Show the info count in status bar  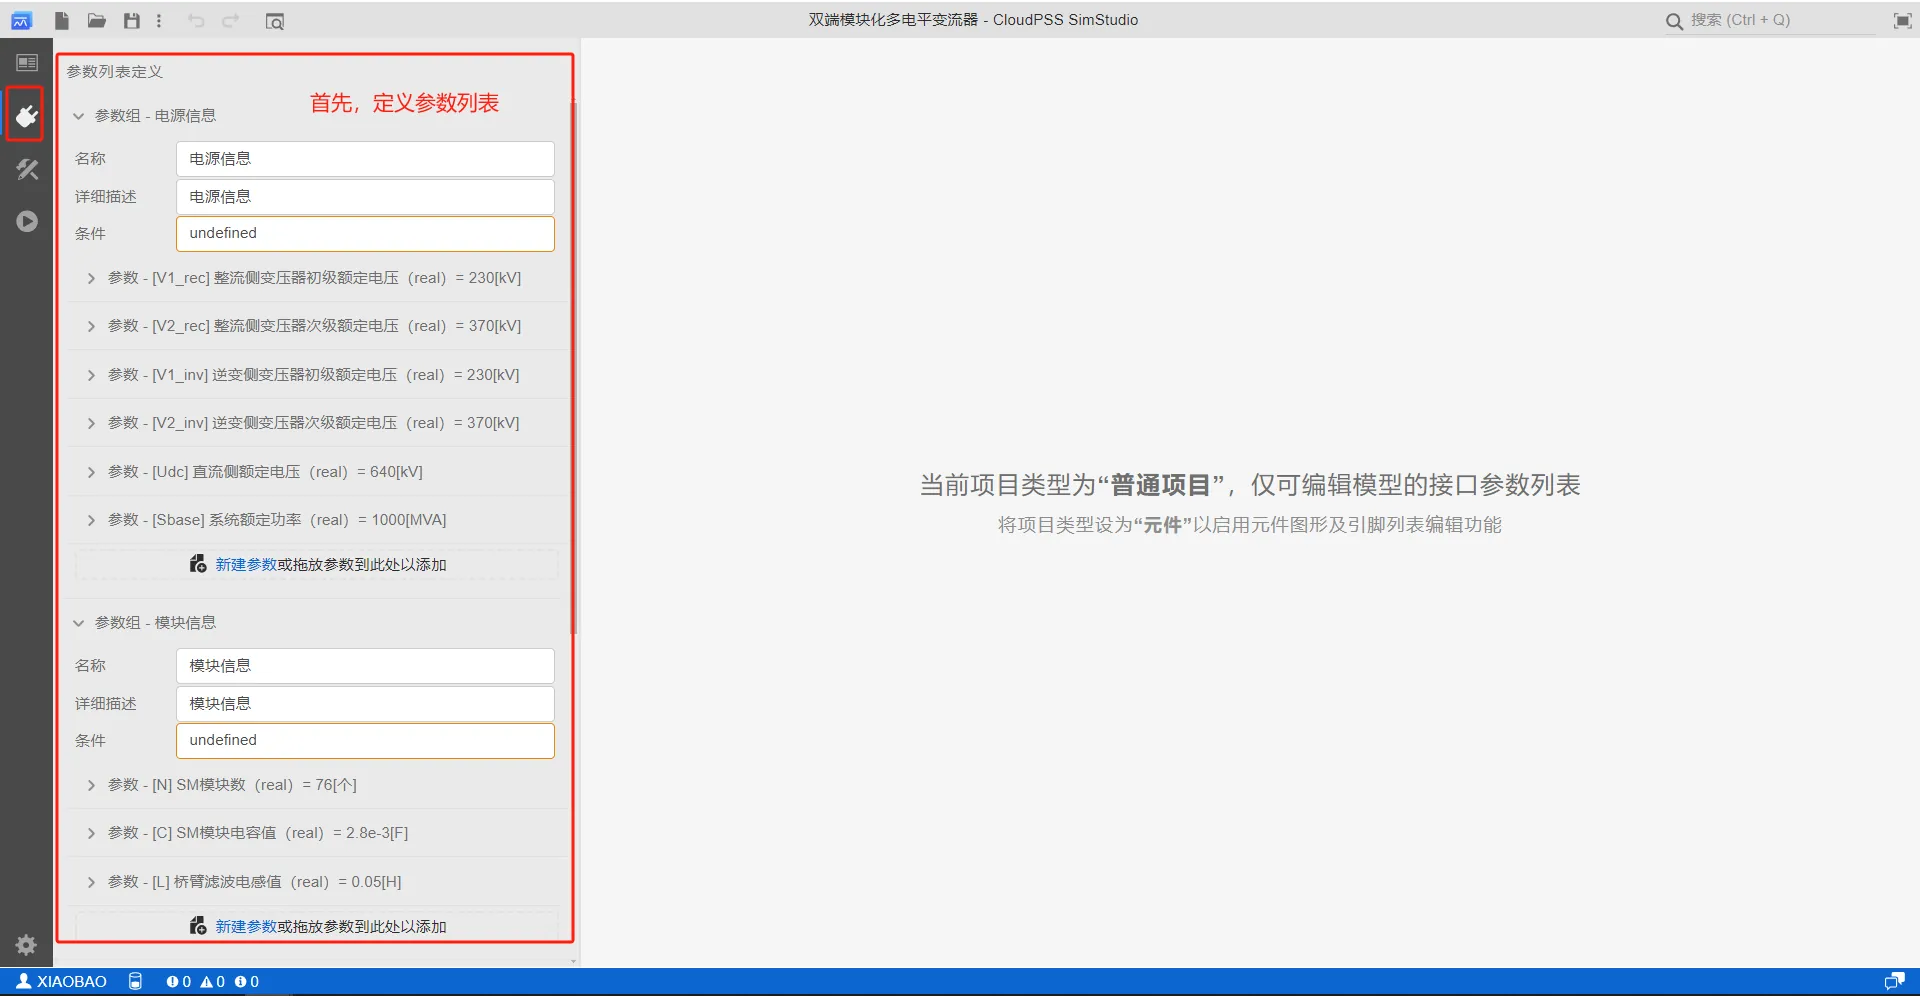(x=247, y=982)
